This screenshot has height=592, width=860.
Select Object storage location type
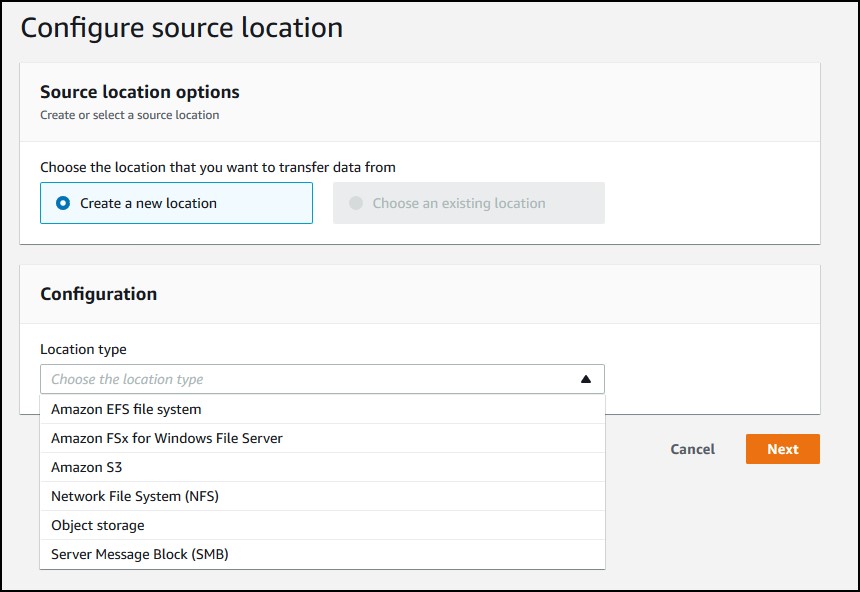tap(322, 526)
